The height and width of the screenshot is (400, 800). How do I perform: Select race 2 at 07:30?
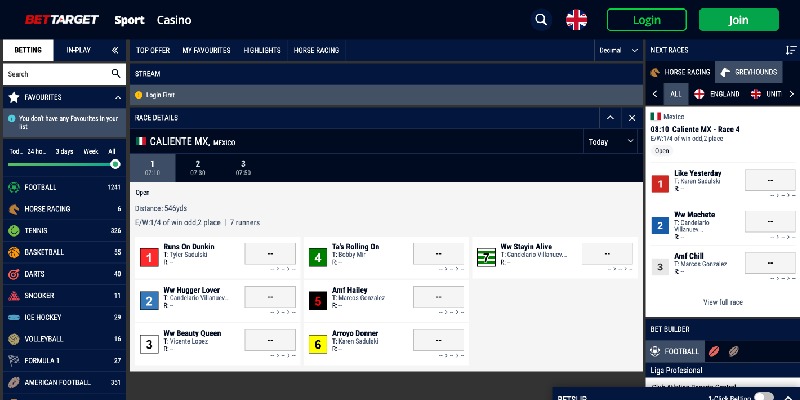click(x=197, y=167)
